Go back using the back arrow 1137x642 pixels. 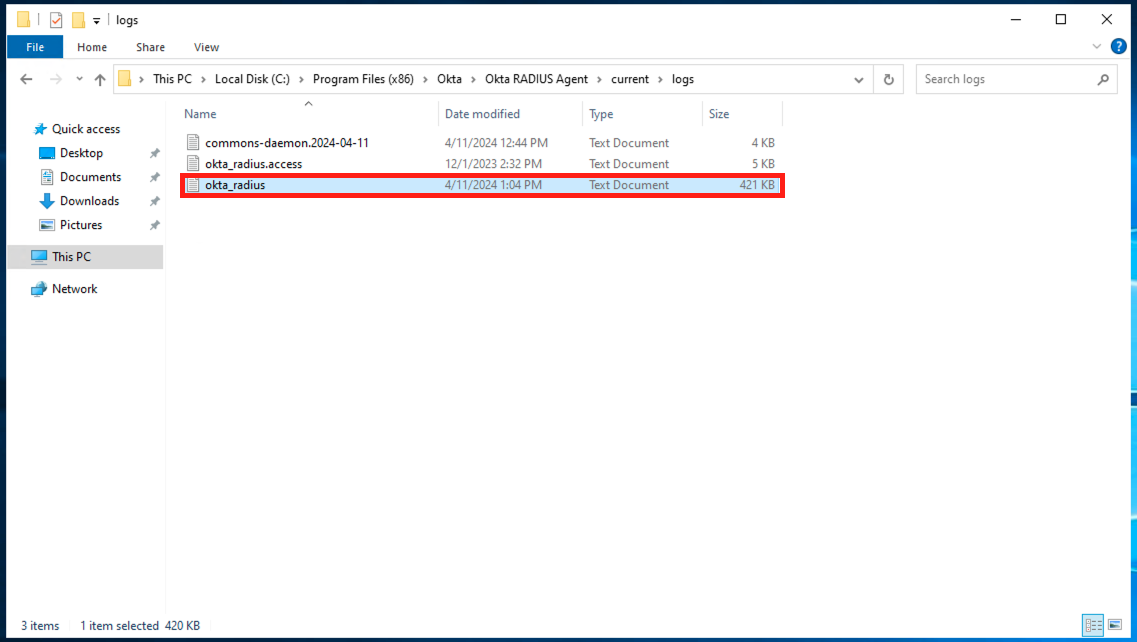coord(26,79)
